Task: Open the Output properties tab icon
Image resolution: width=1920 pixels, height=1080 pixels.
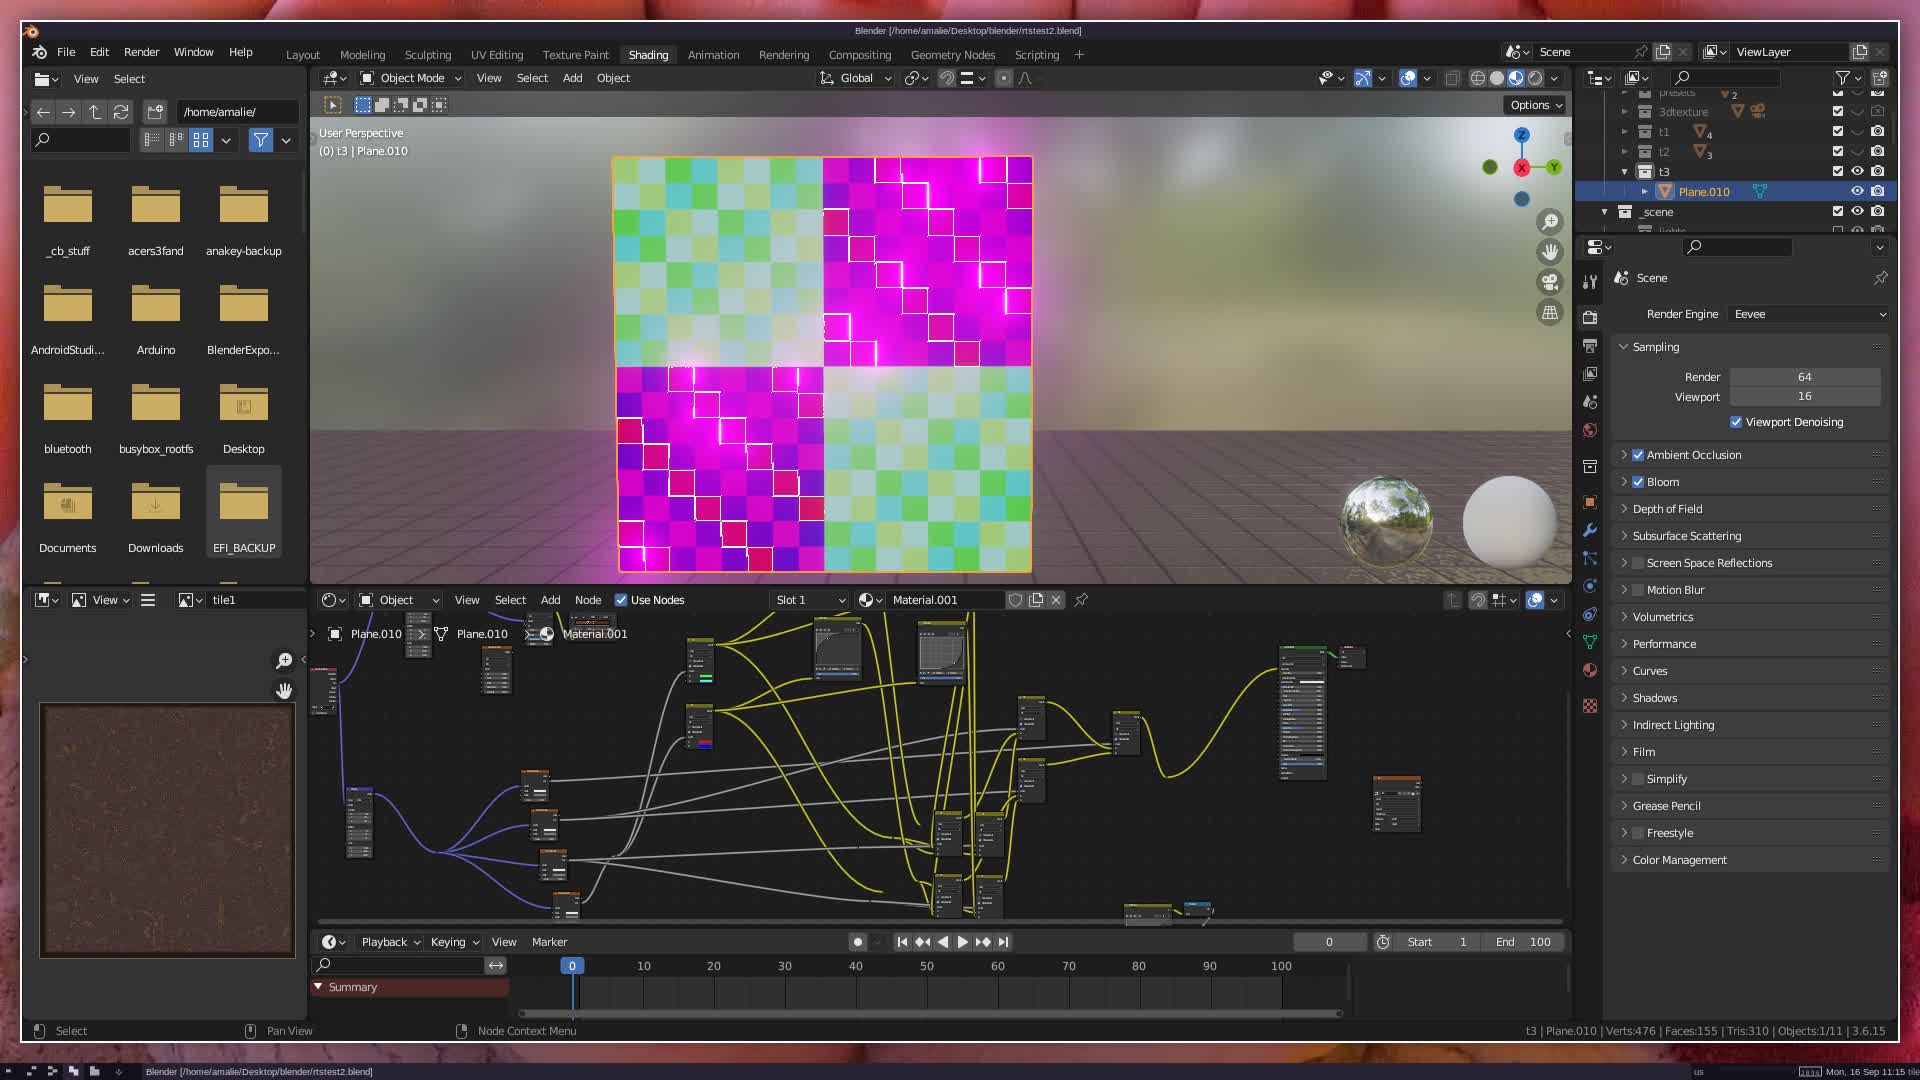Action: (x=1590, y=345)
